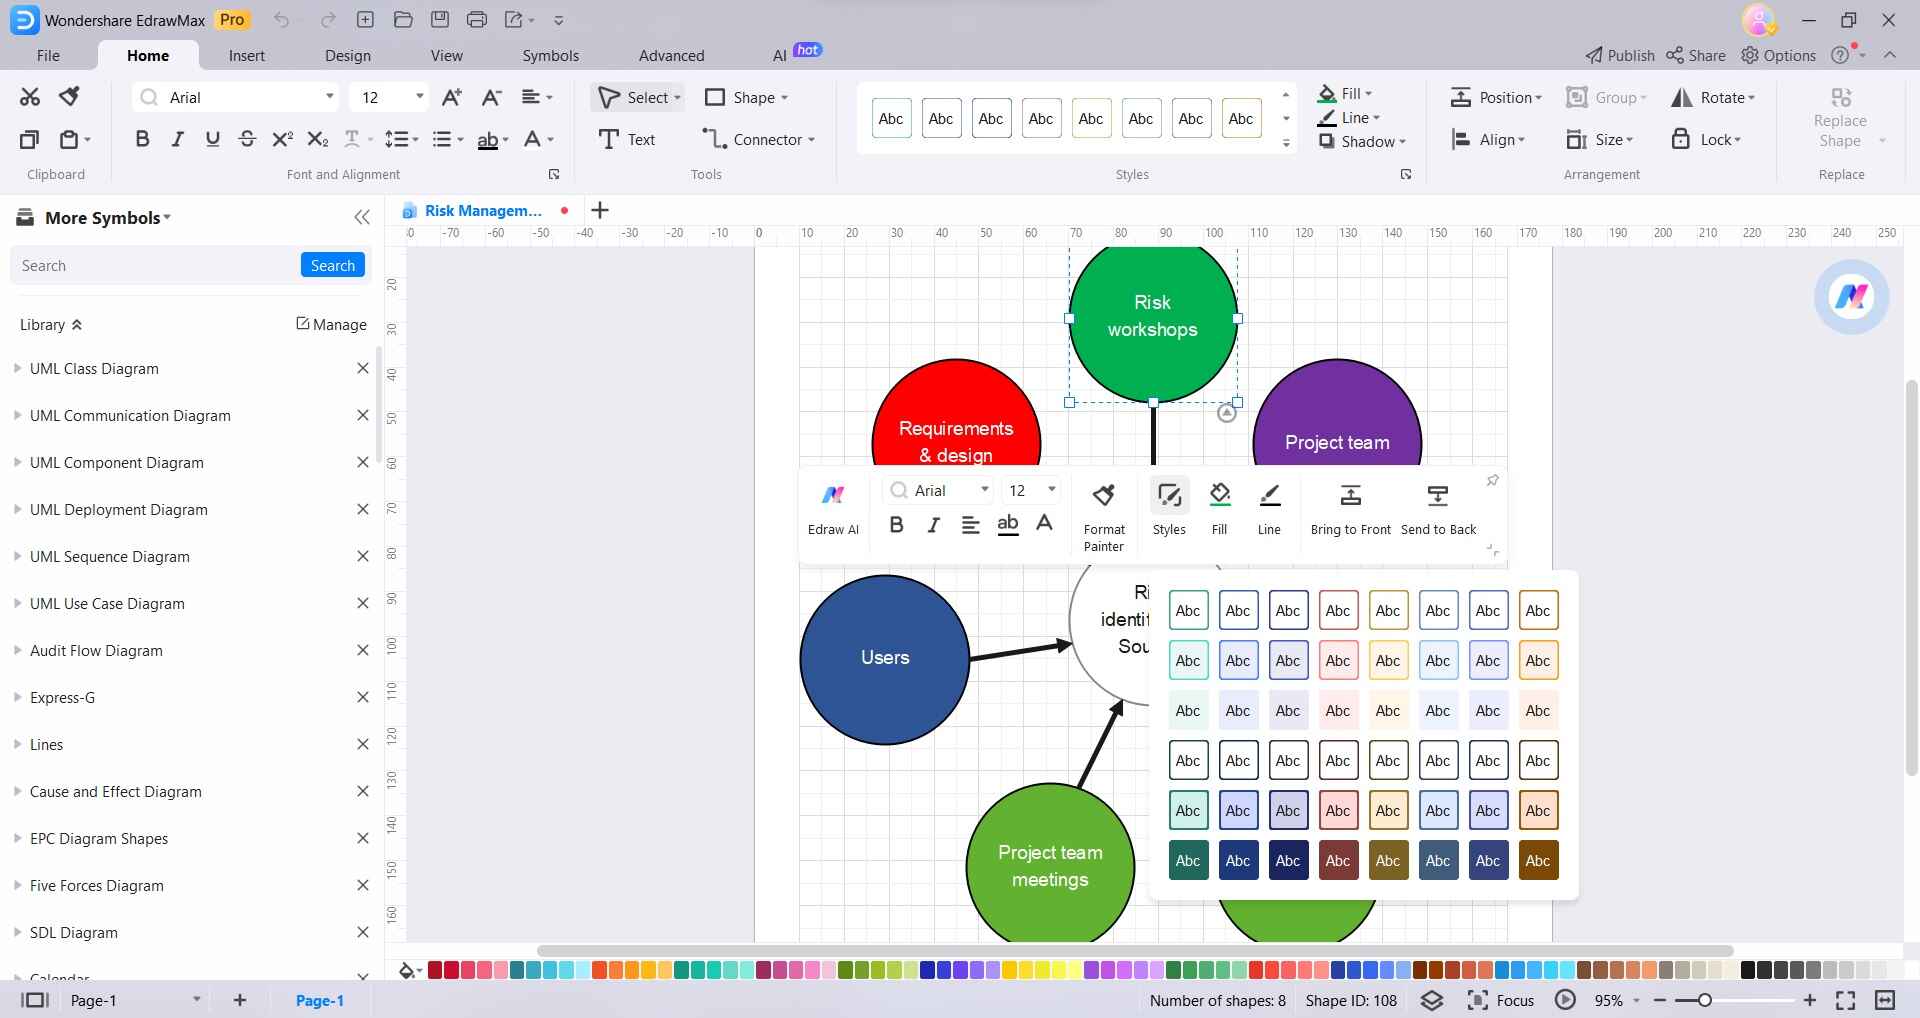This screenshot has width=1920, height=1018.
Task: Open the Align menu
Action: pyautogui.click(x=1489, y=139)
